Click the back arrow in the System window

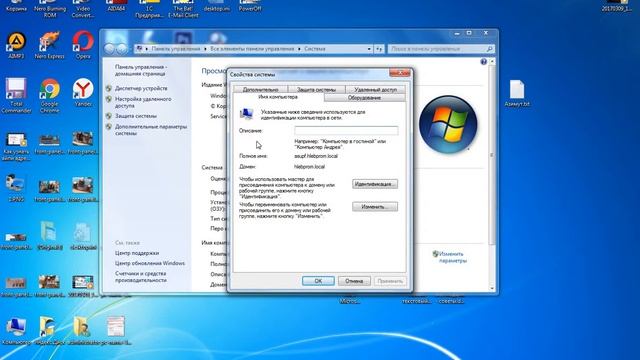[109, 49]
